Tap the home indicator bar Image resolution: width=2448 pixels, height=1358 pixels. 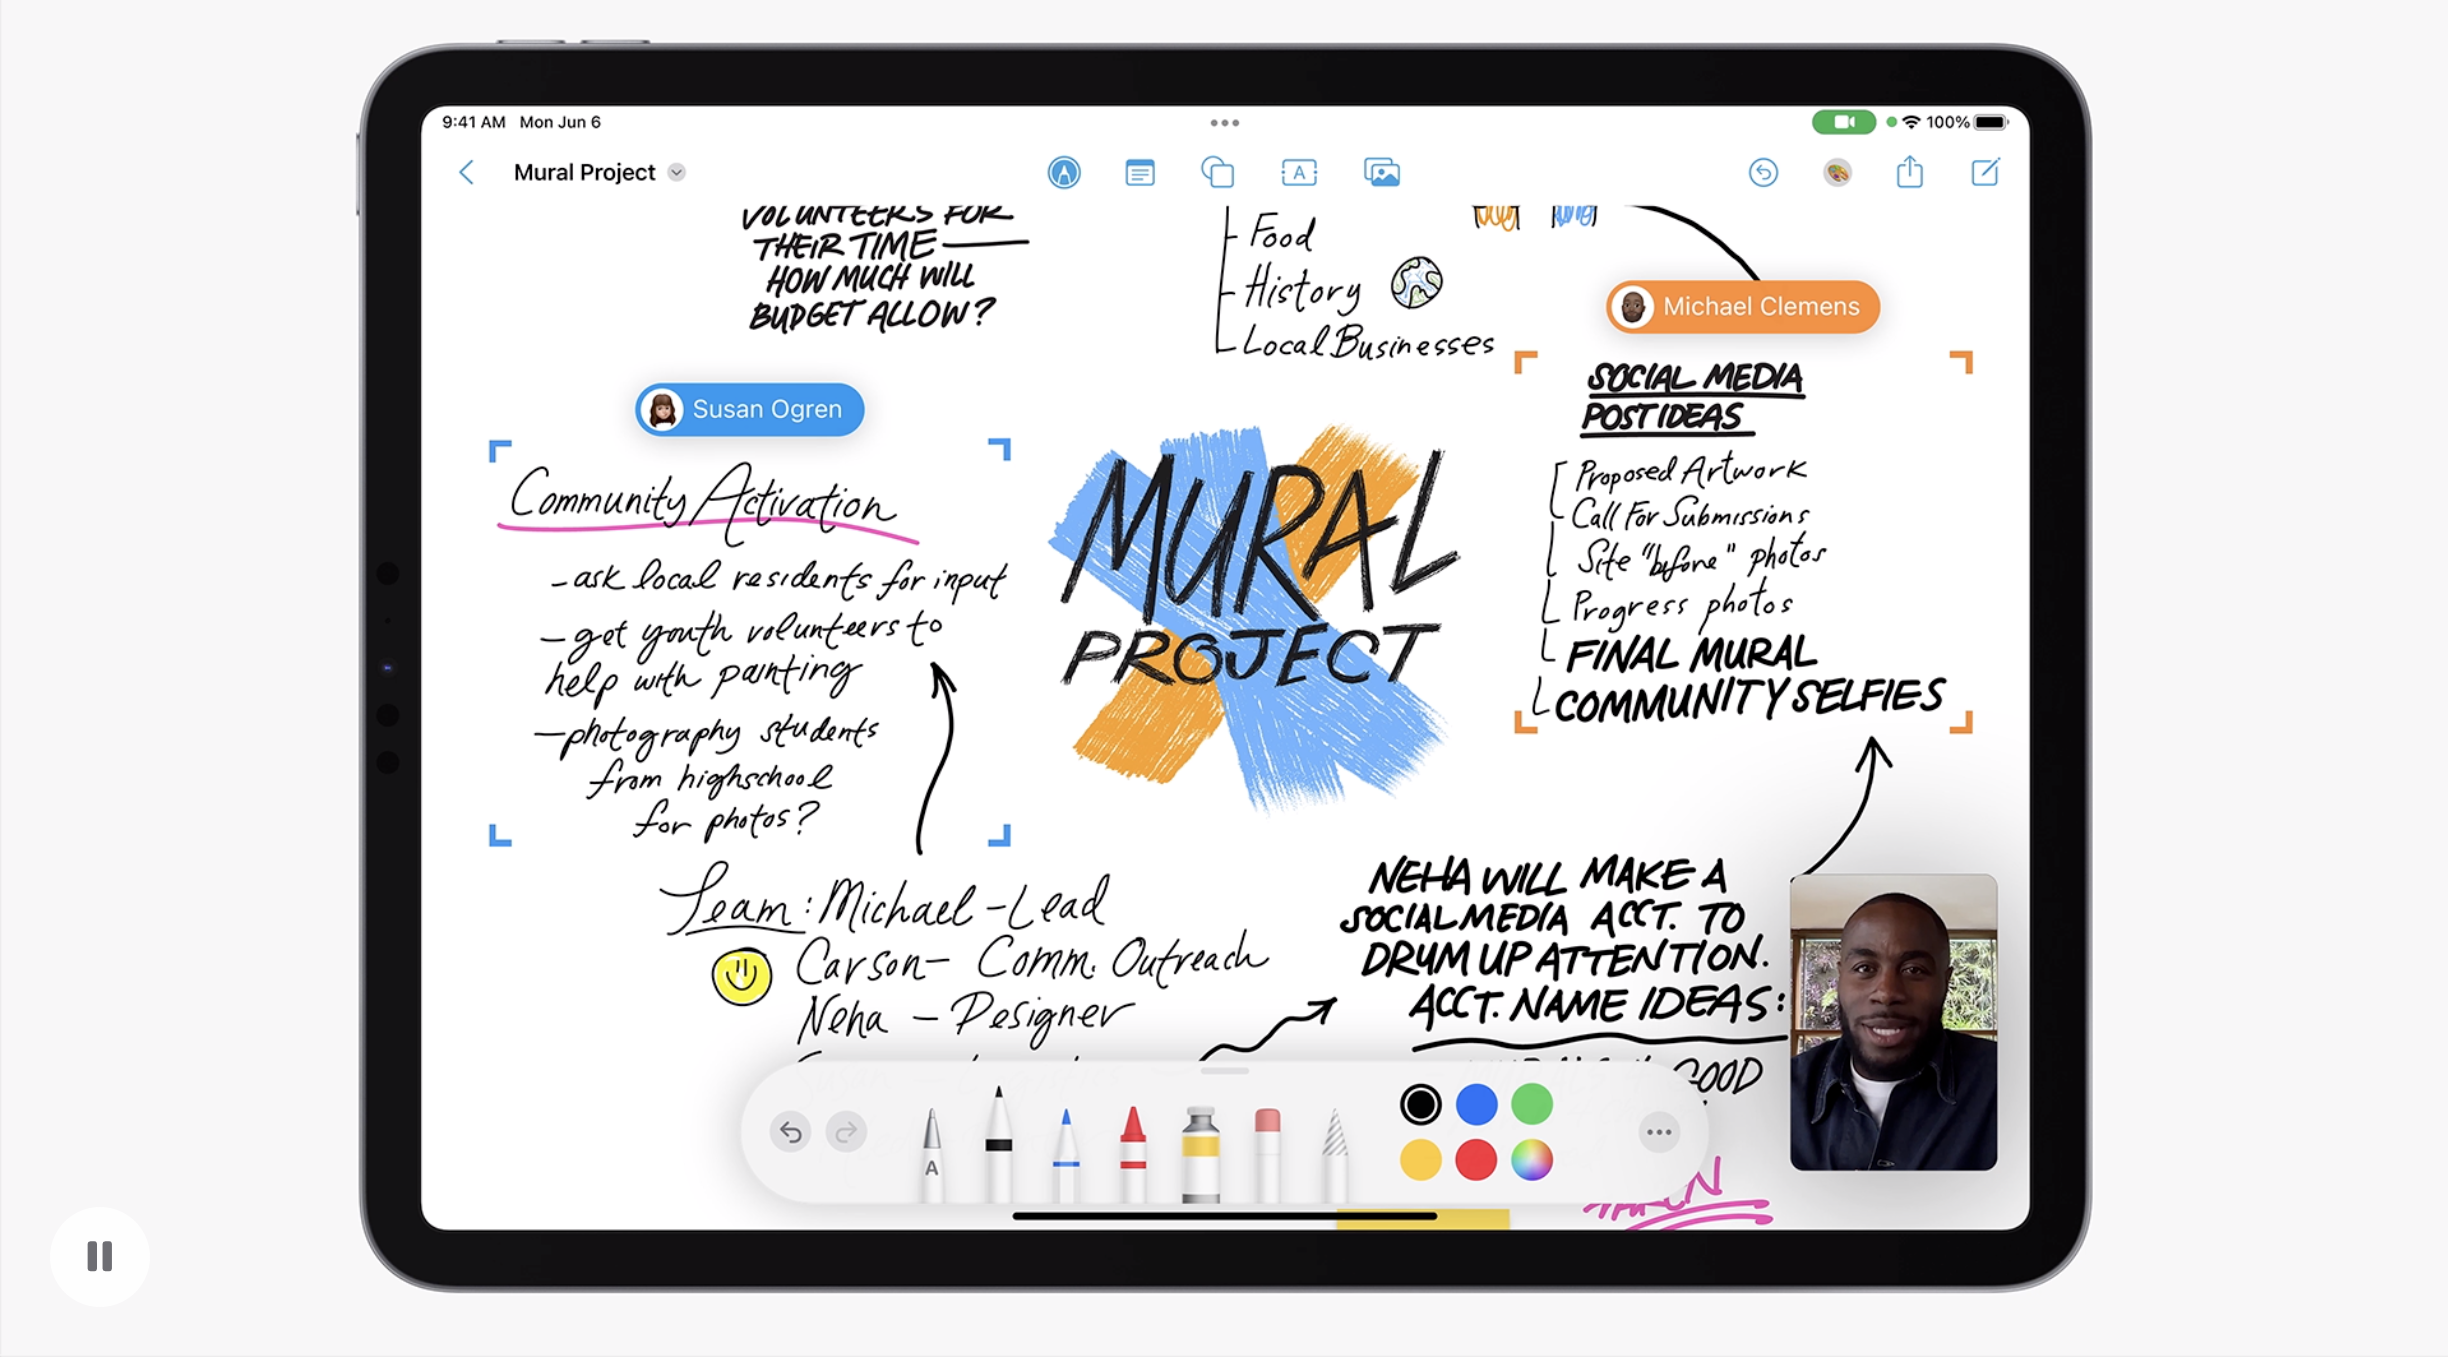pos(1225,1216)
